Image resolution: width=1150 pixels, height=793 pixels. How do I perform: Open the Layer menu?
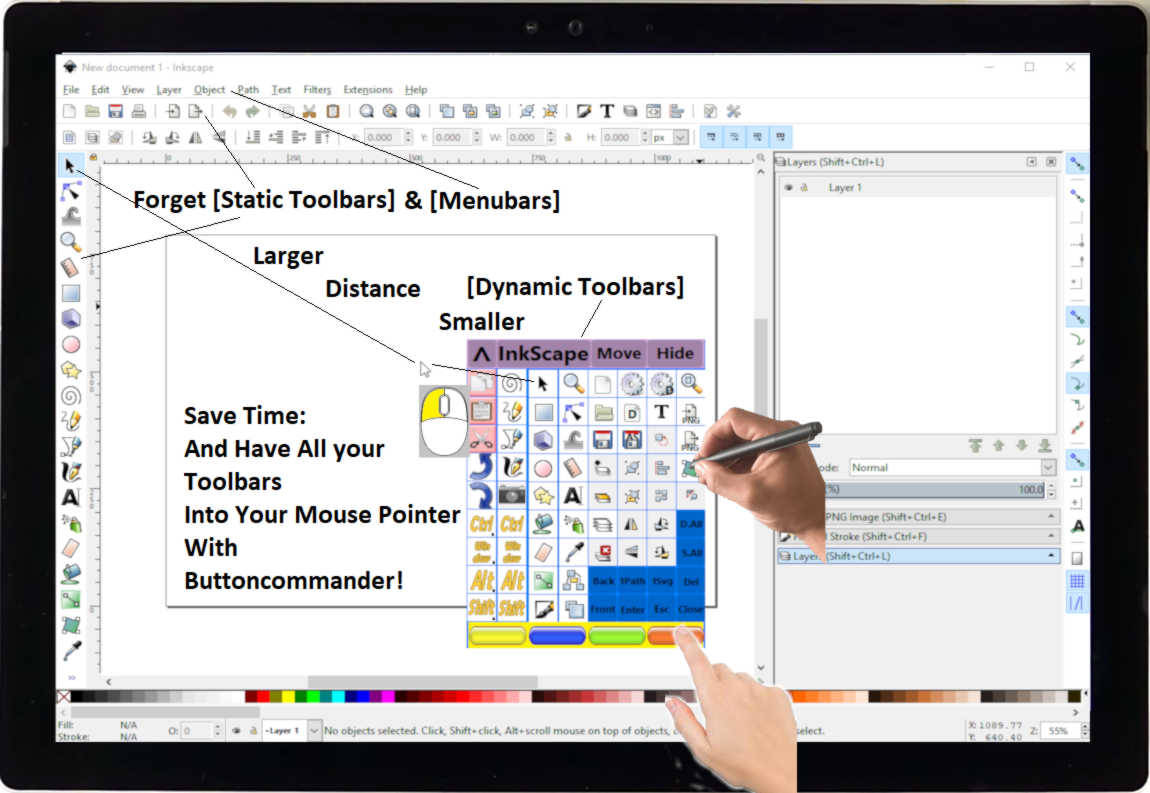pos(169,89)
